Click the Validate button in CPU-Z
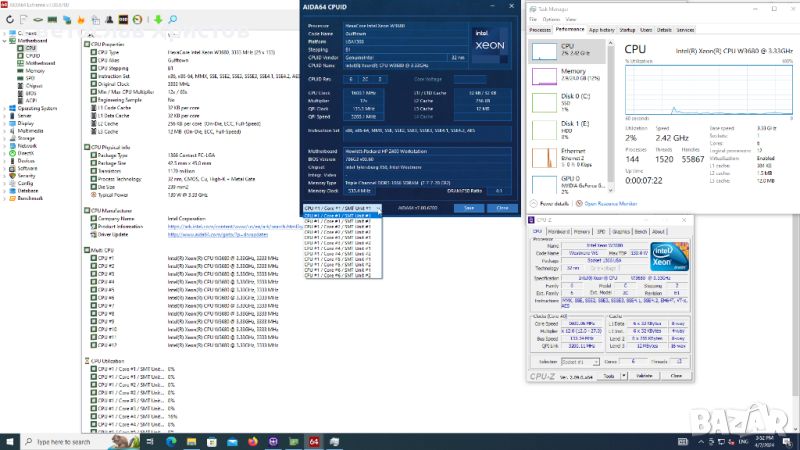Viewport: 800px width, 450px height. (x=645, y=377)
